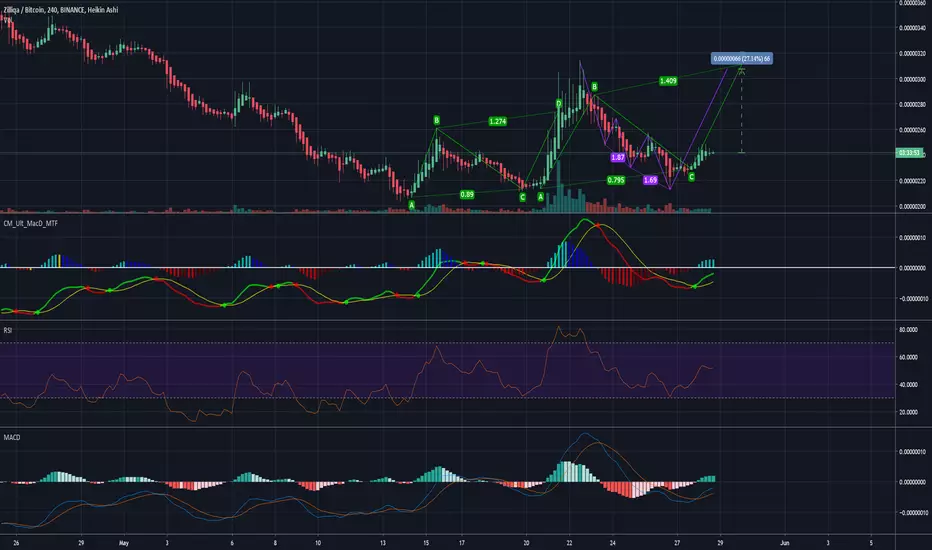Select the RSI indicator label

(x=8, y=330)
